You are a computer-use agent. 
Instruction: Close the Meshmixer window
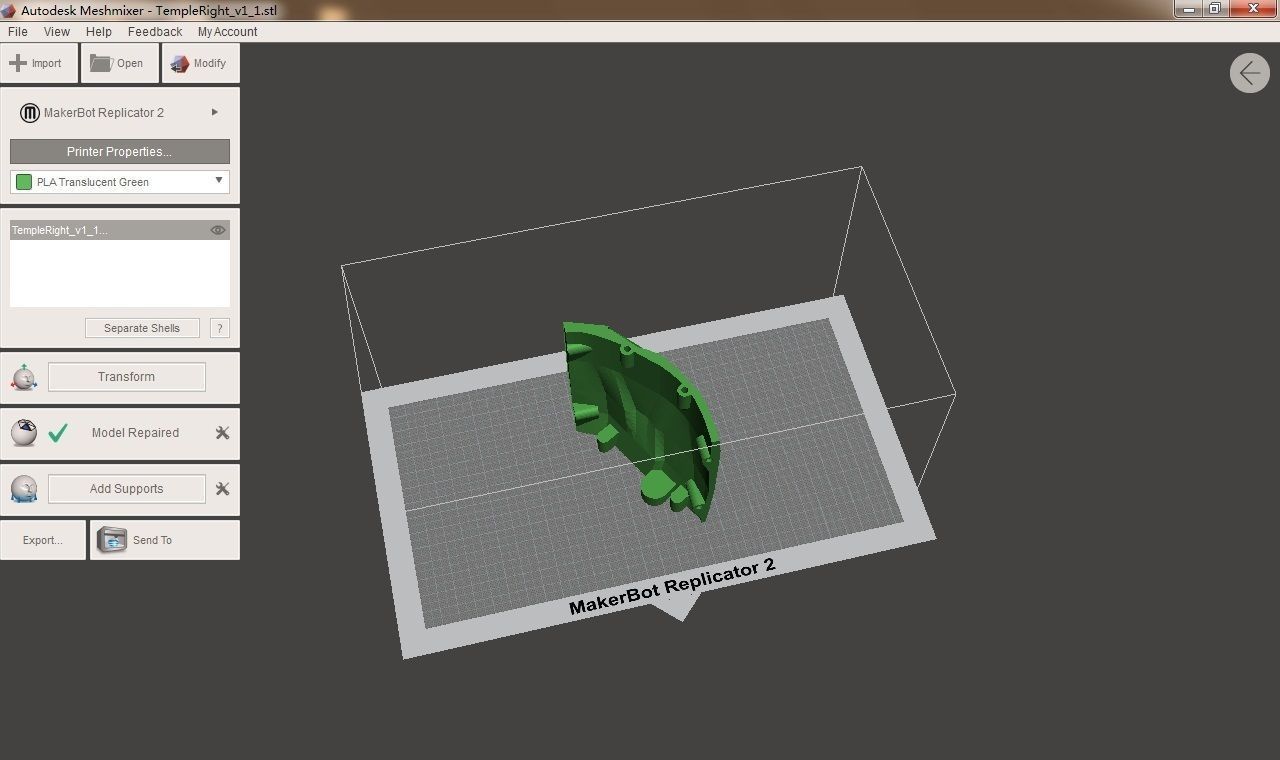click(x=1253, y=8)
